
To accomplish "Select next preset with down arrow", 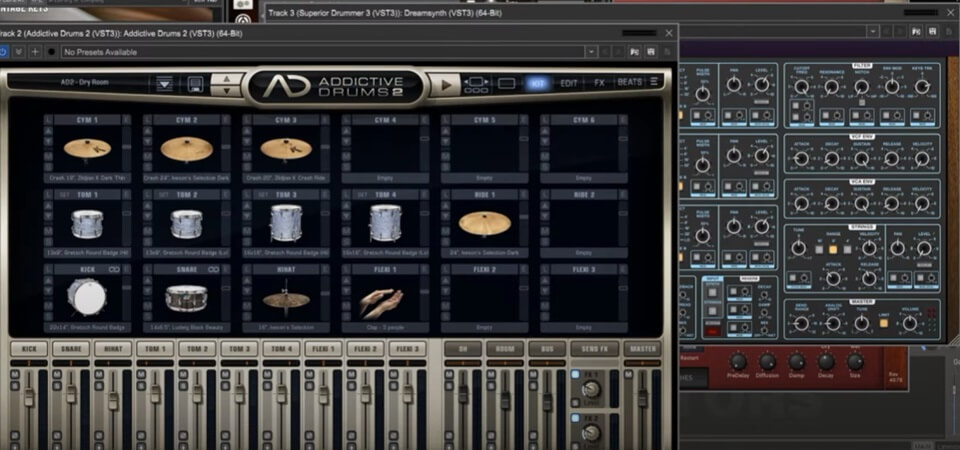I will [x=227, y=91].
